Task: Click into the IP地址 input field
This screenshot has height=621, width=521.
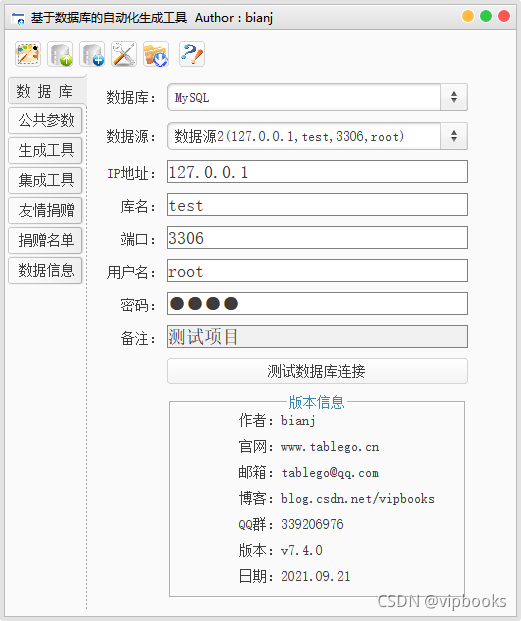Action: (318, 172)
